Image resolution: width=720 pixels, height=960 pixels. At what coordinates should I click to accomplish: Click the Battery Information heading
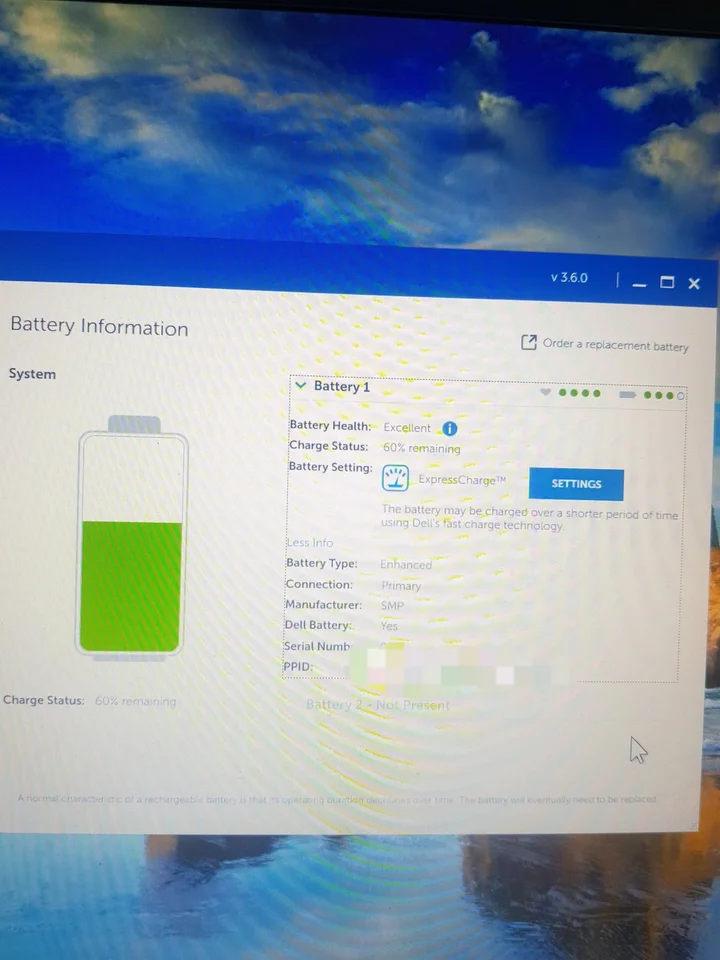(99, 327)
